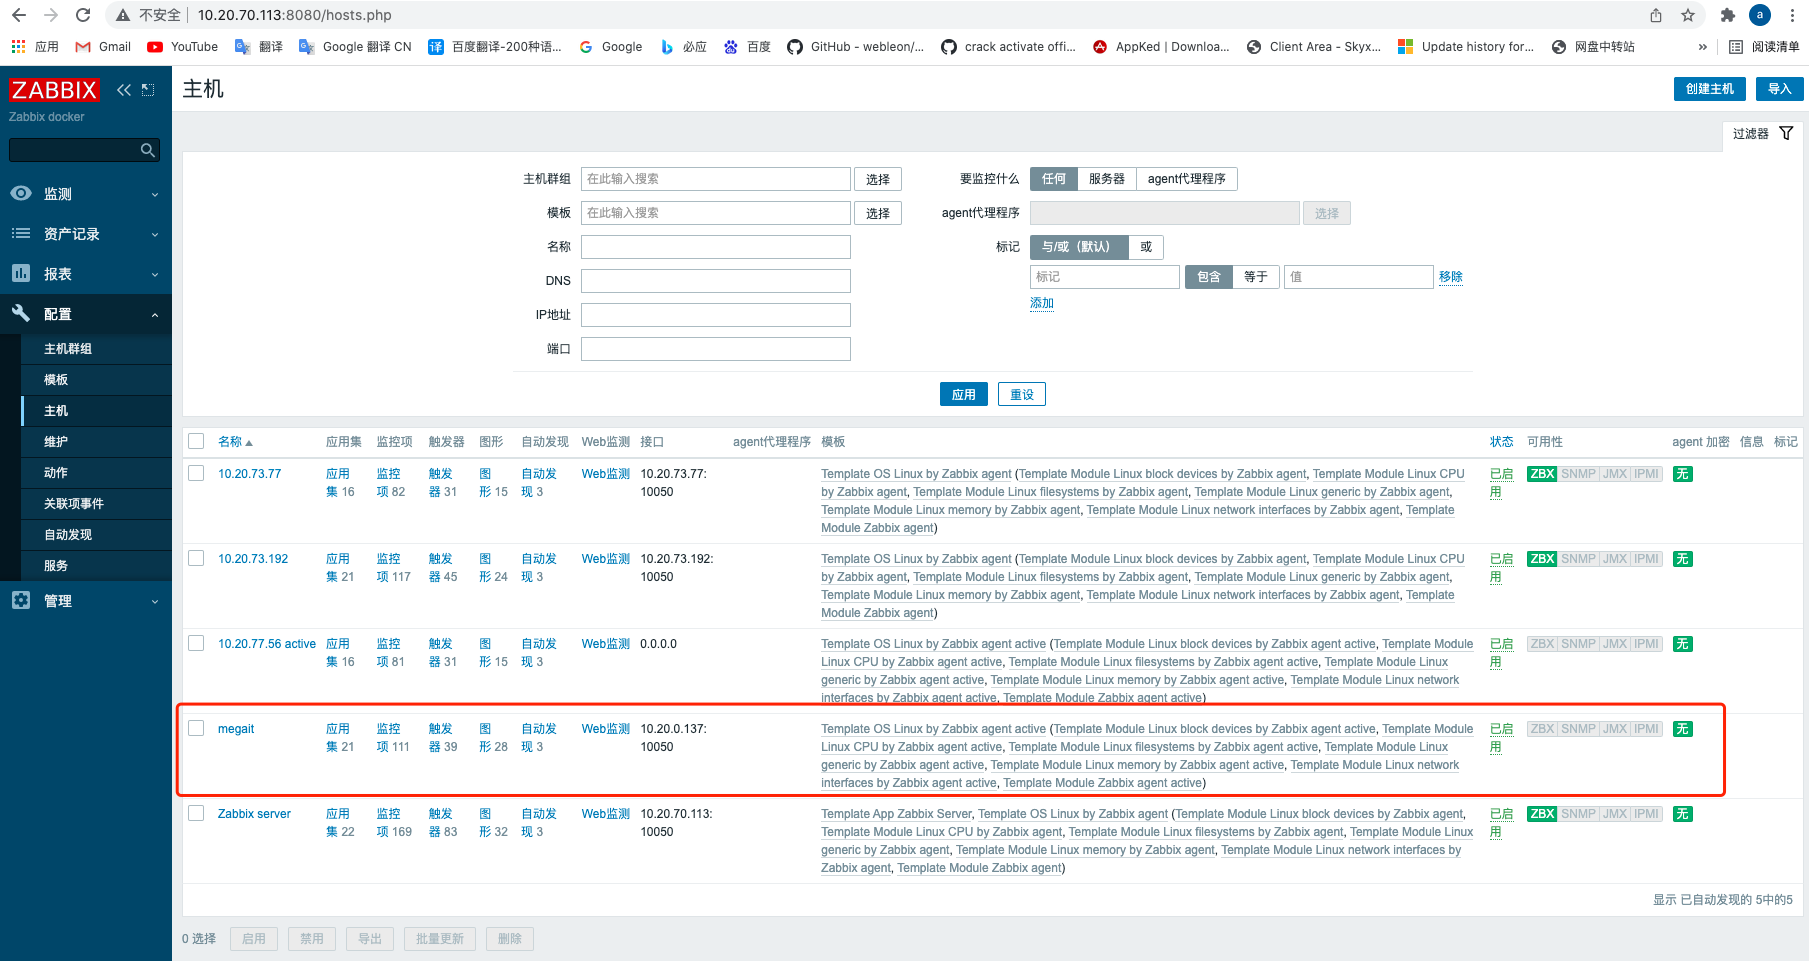The height and width of the screenshot is (961, 1809).
Task: Show more bookmarks overflow chevron
Action: pos(1703,47)
